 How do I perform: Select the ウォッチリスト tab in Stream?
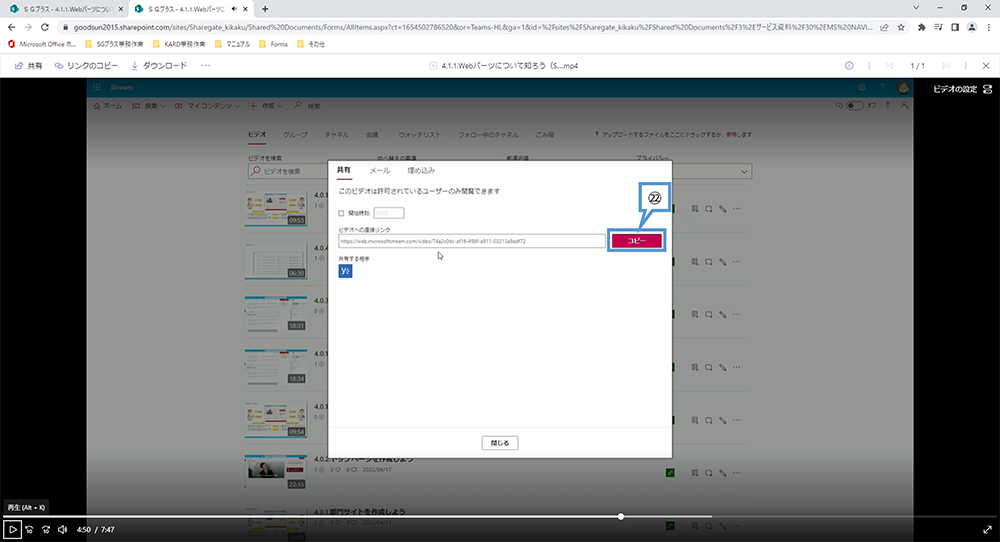tap(420, 135)
